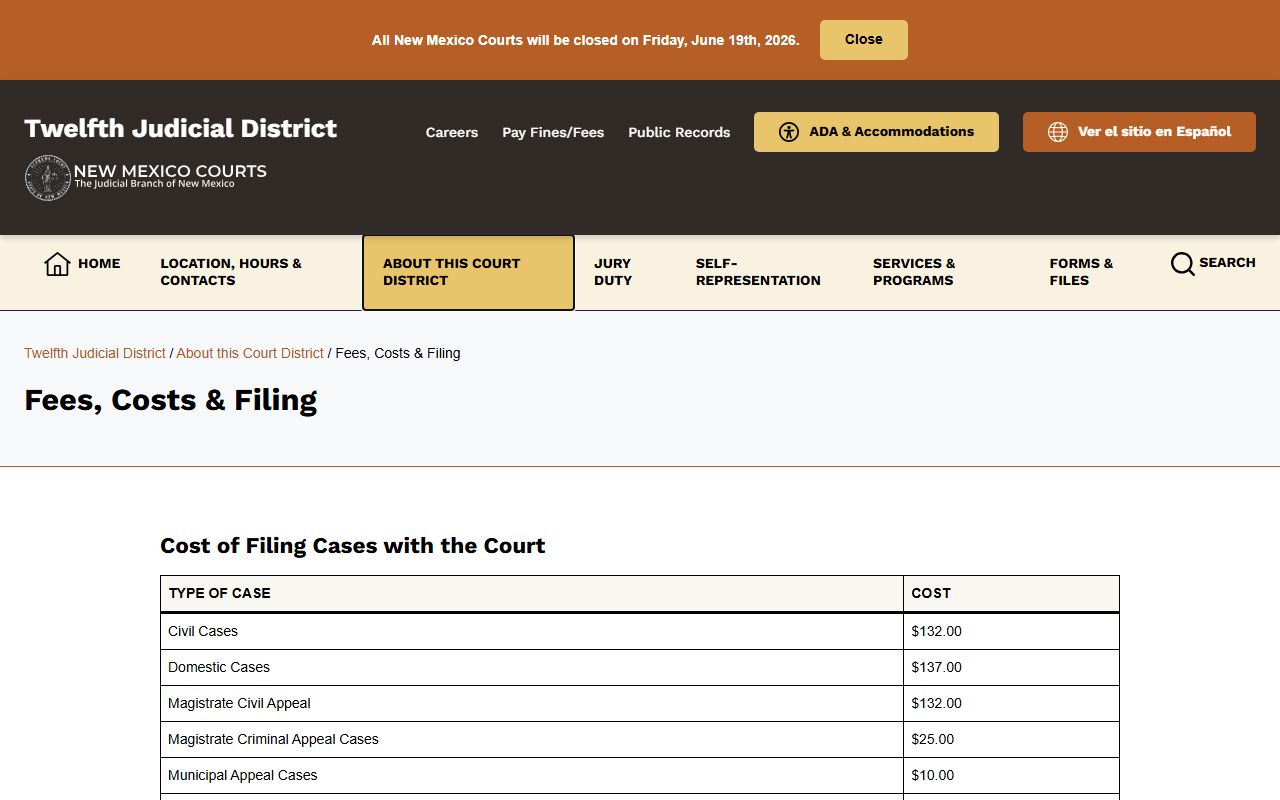This screenshot has width=1280, height=800.
Task: Follow the Twelfth Judicial District breadcrumb
Action: point(95,353)
